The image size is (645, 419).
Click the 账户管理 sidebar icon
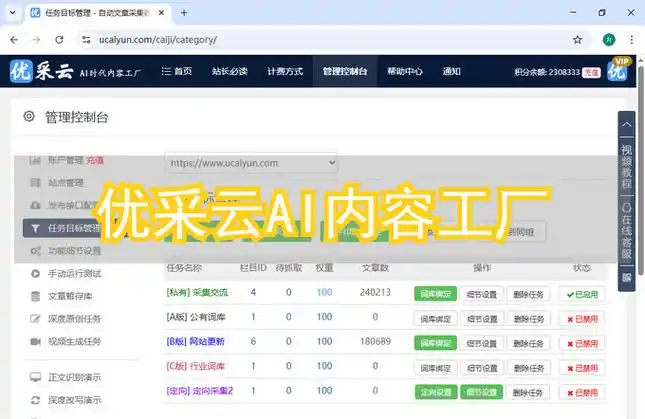click(35, 160)
